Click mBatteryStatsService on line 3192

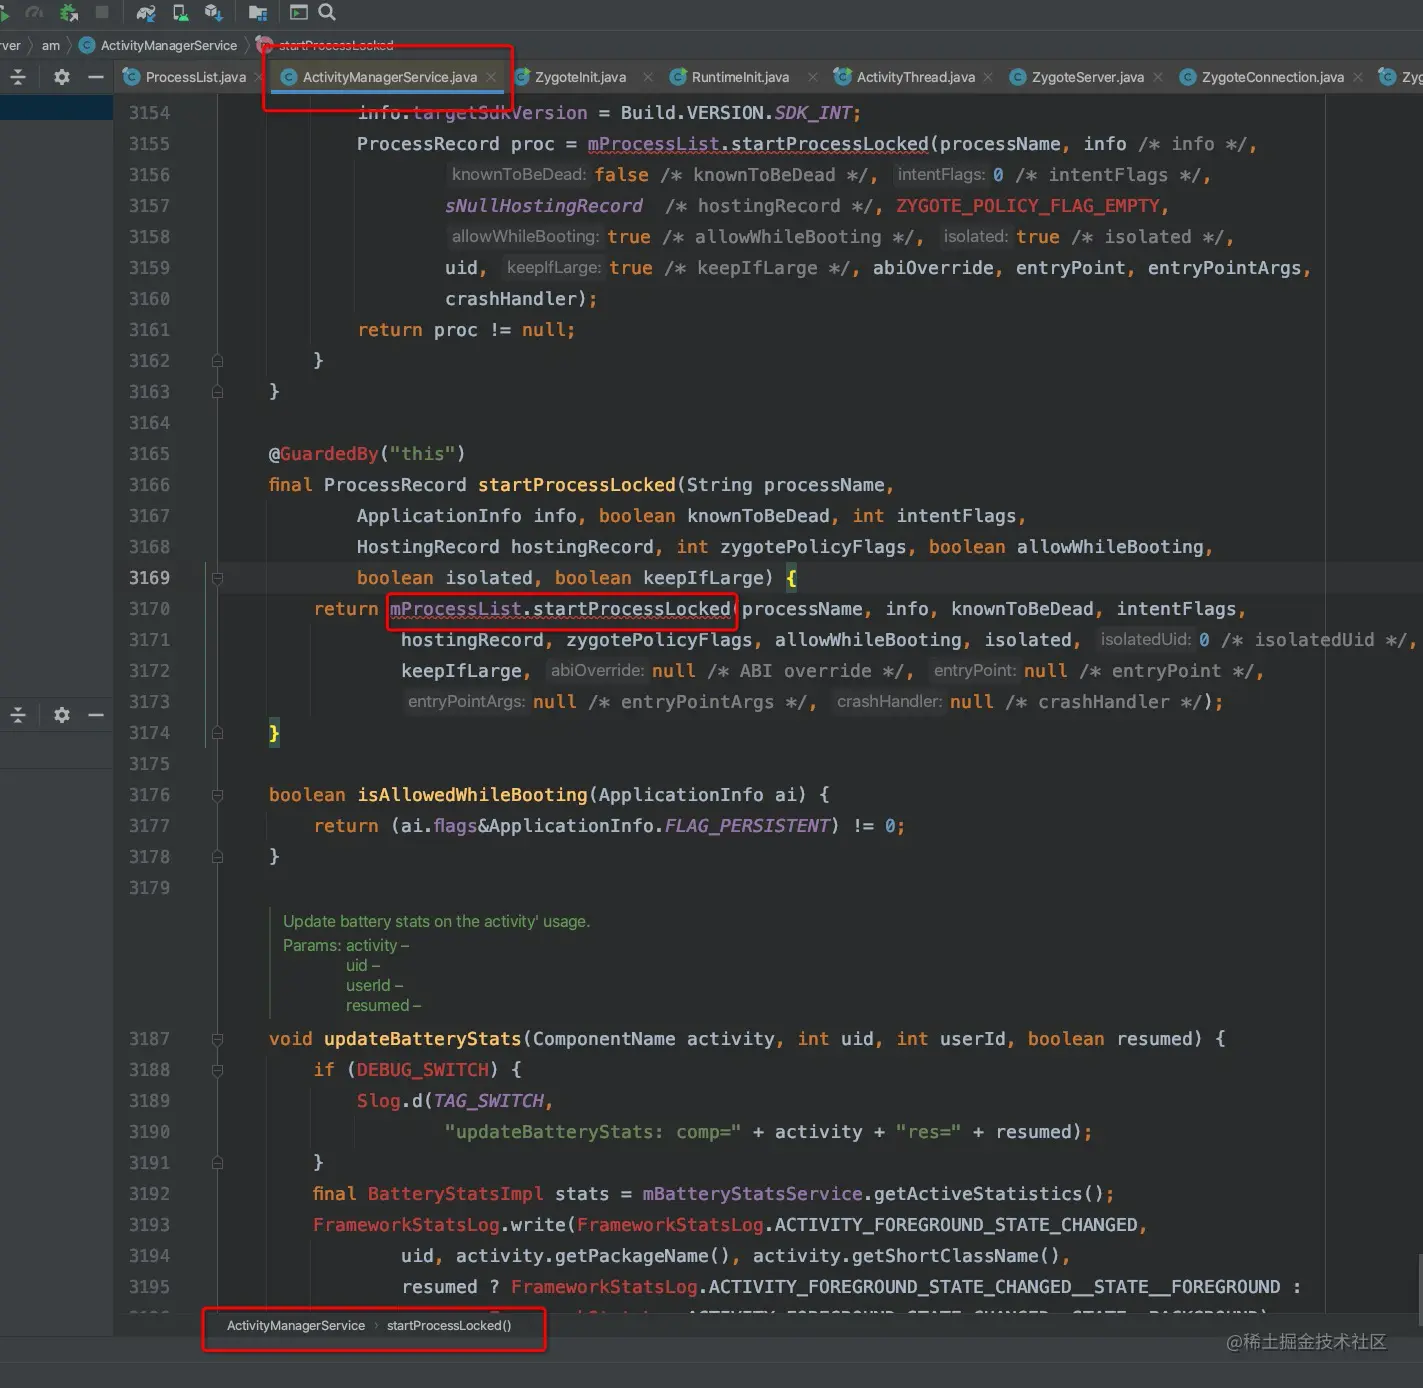tap(752, 1194)
